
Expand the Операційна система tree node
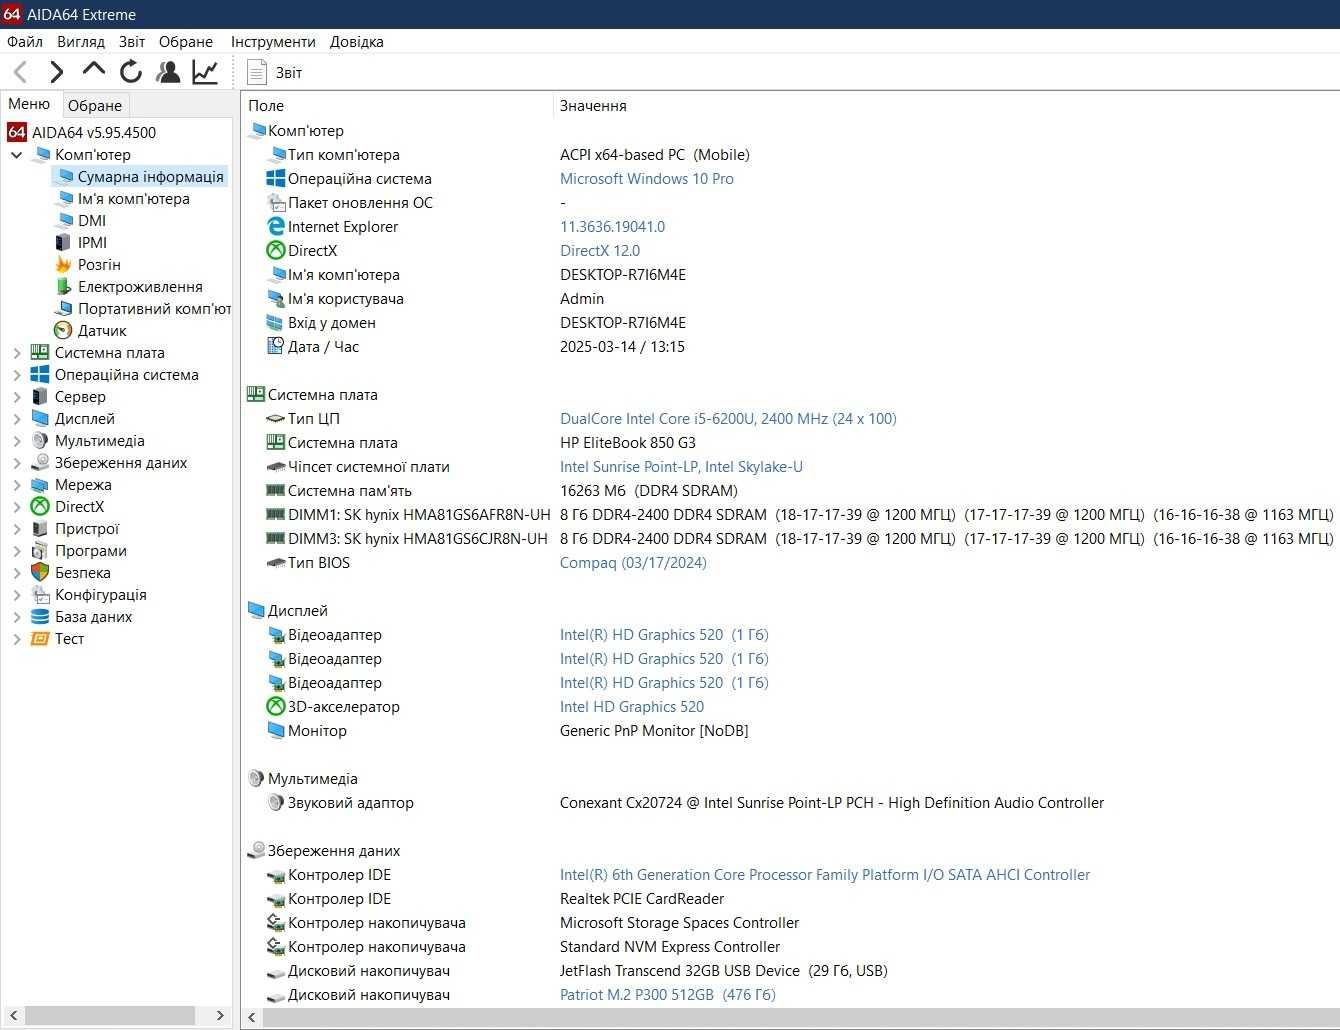(16, 375)
